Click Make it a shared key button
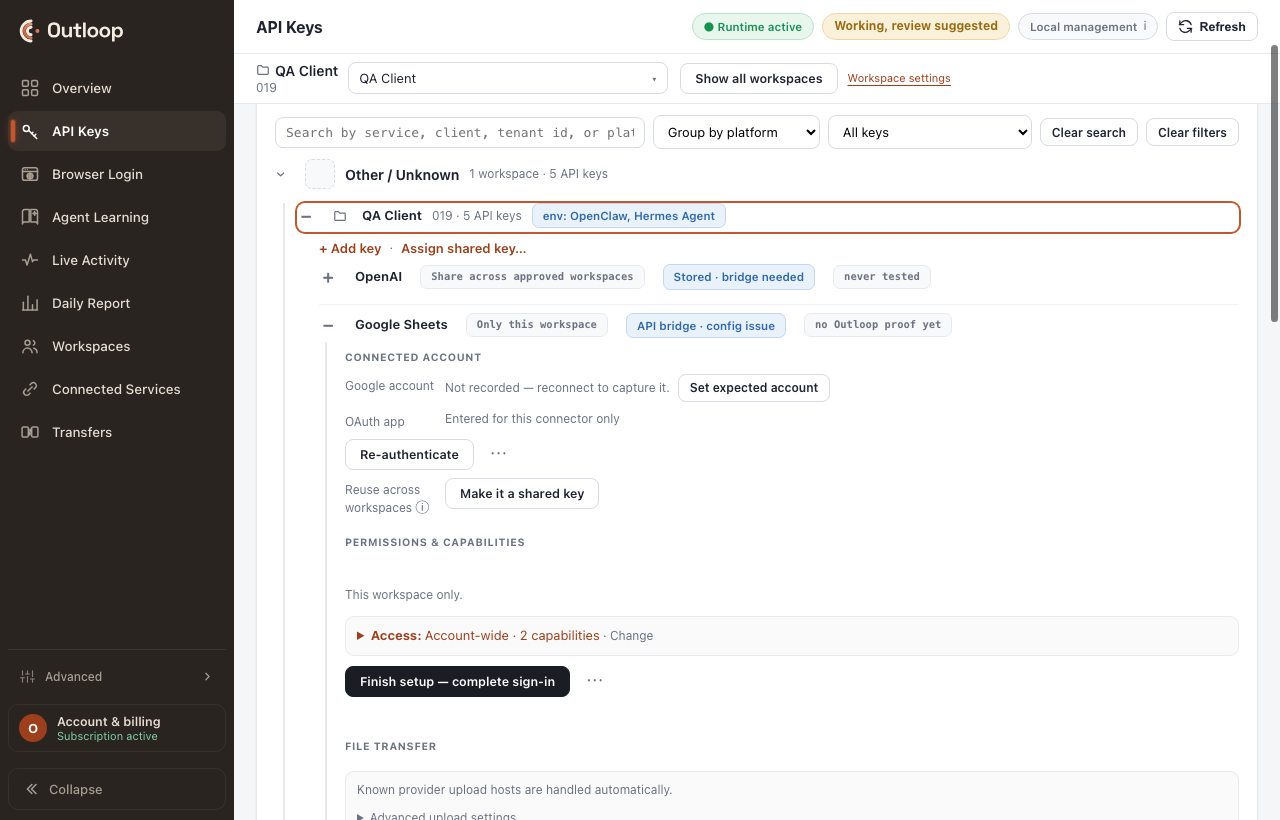Screen dimensions: 1280x820 tap(522, 493)
